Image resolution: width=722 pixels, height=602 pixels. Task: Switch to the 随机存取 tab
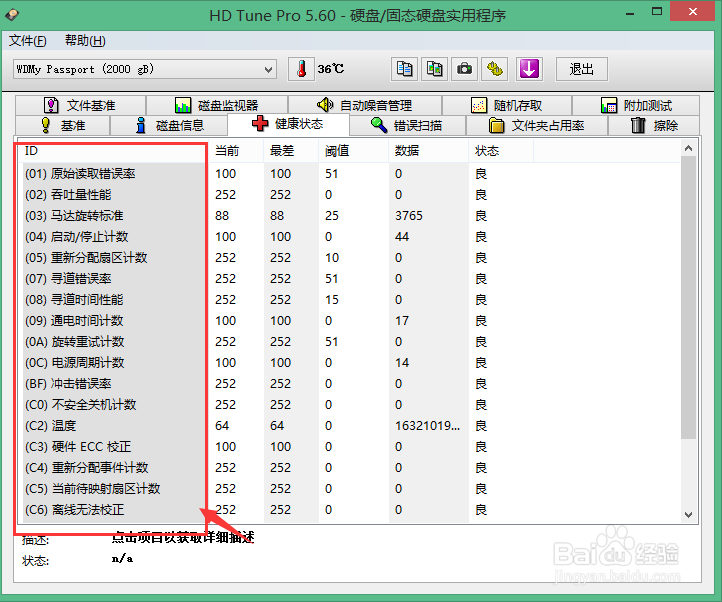[507, 105]
